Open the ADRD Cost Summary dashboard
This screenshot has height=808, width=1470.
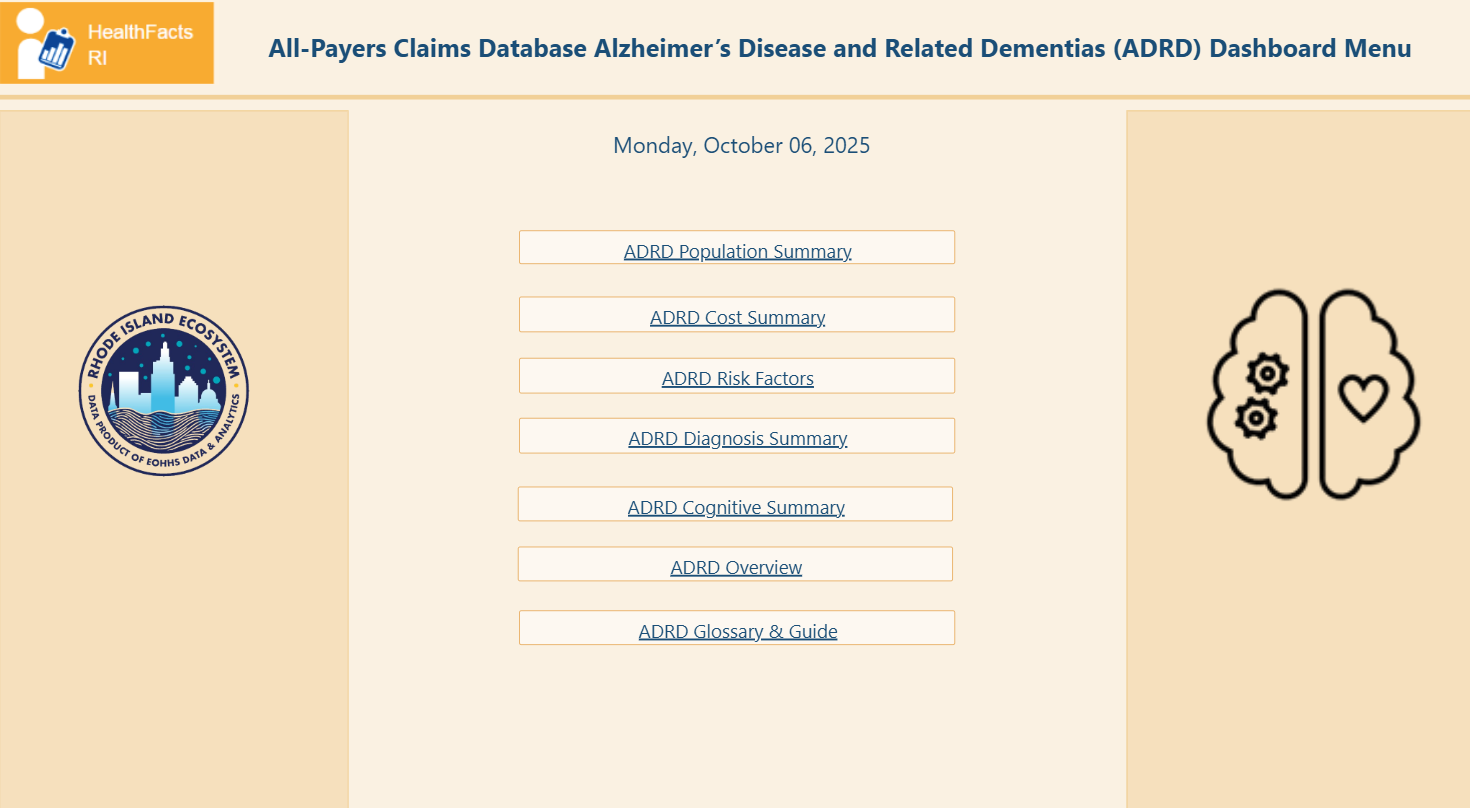737,317
